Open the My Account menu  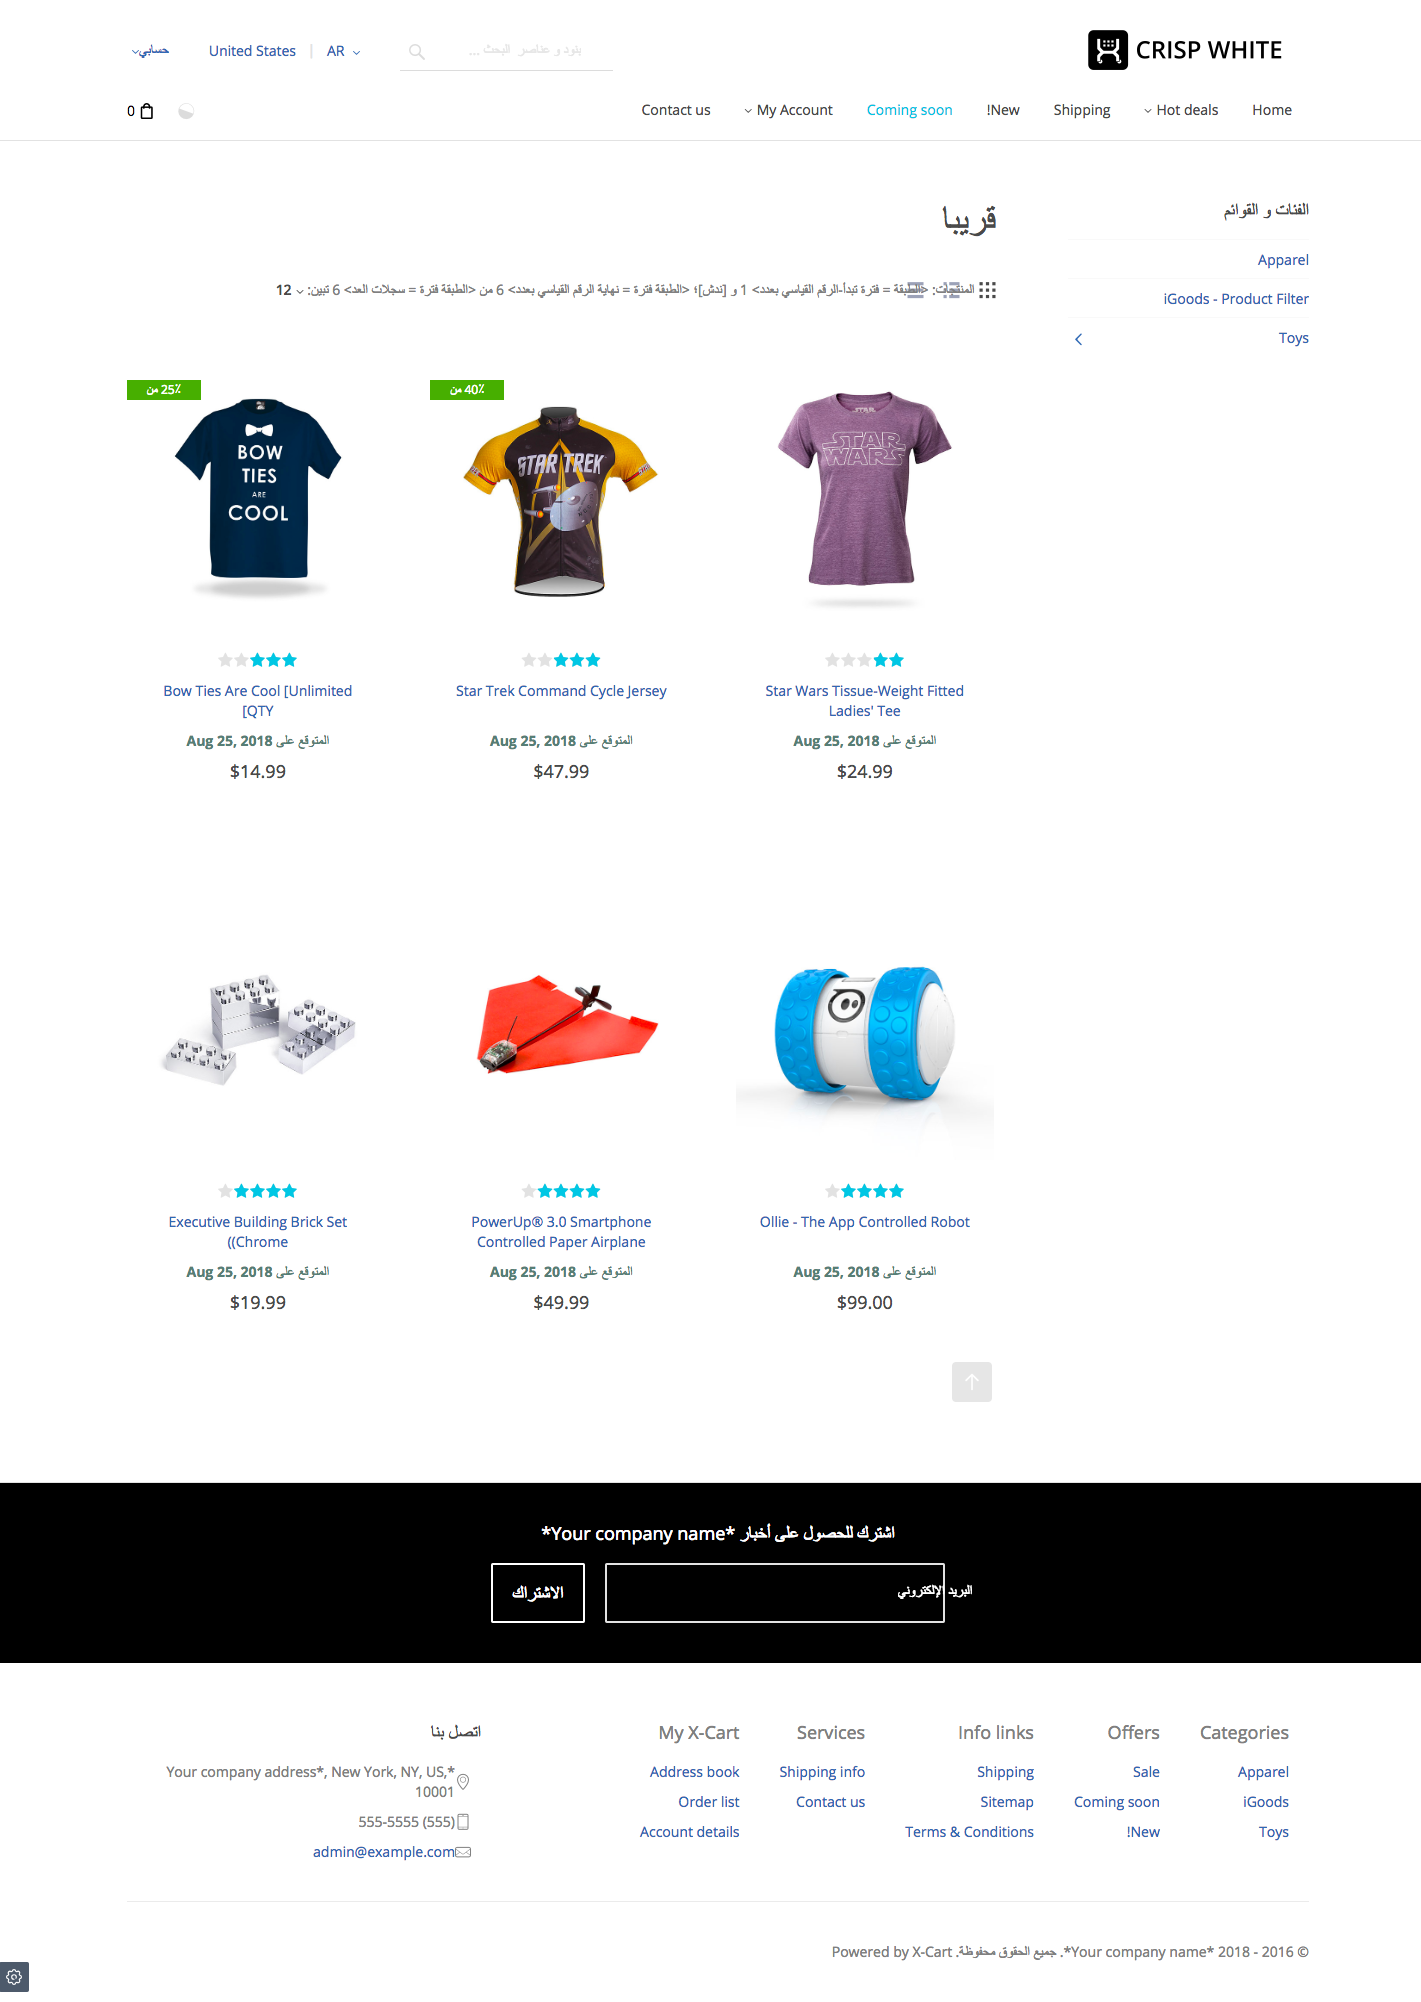pyautogui.click(x=788, y=110)
